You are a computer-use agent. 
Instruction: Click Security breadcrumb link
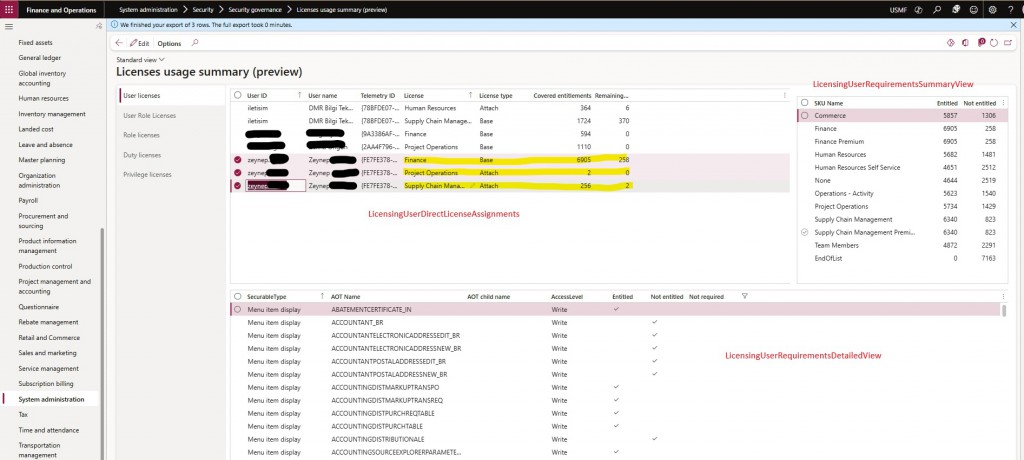[x=203, y=10]
